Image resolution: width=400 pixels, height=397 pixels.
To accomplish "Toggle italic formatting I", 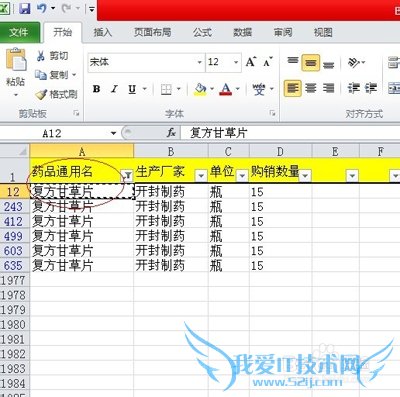I will 115,89.
